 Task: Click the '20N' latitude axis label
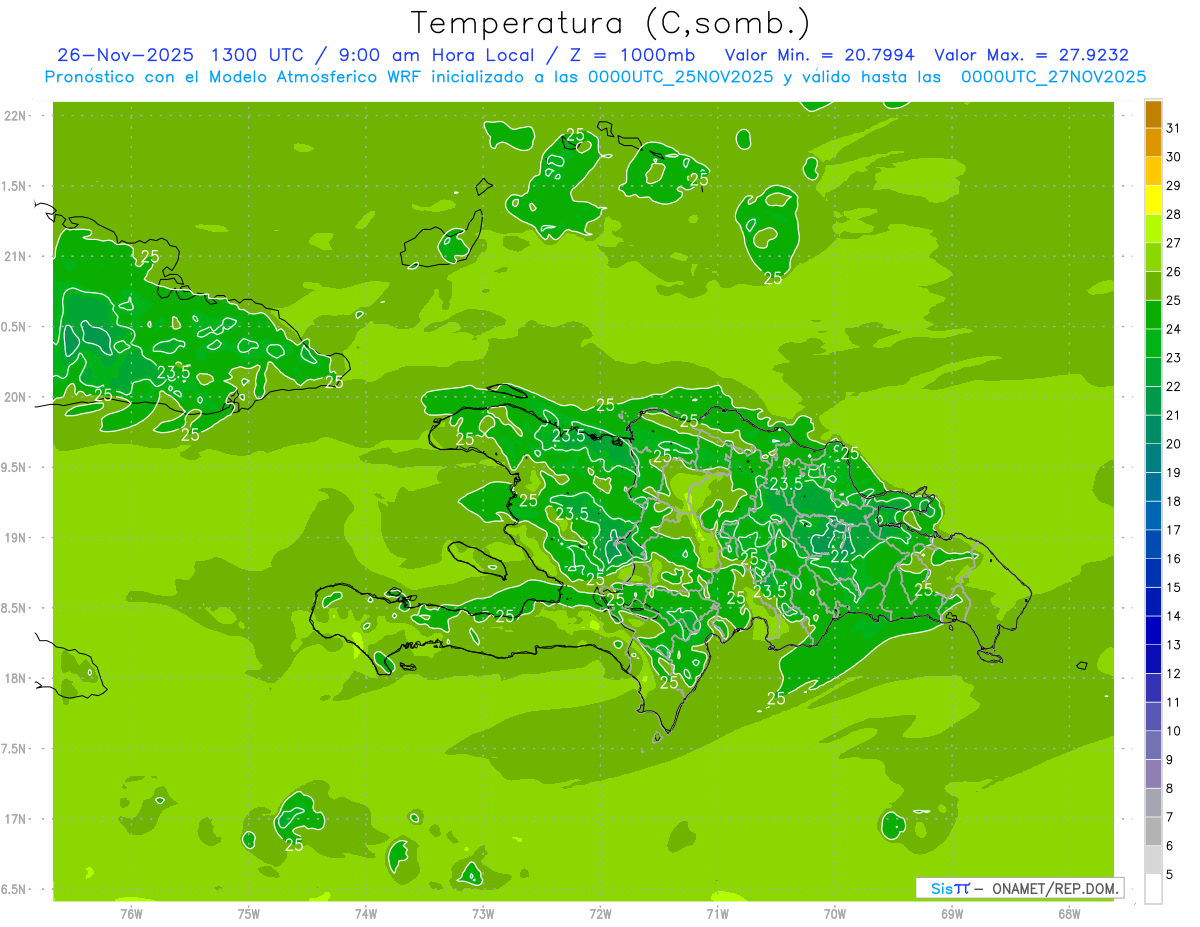17,397
